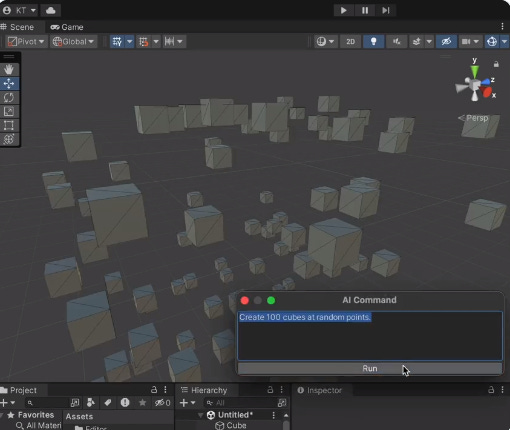Switch to the Game tab
Screen dimensions: 510x430
(x=67, y=27)
